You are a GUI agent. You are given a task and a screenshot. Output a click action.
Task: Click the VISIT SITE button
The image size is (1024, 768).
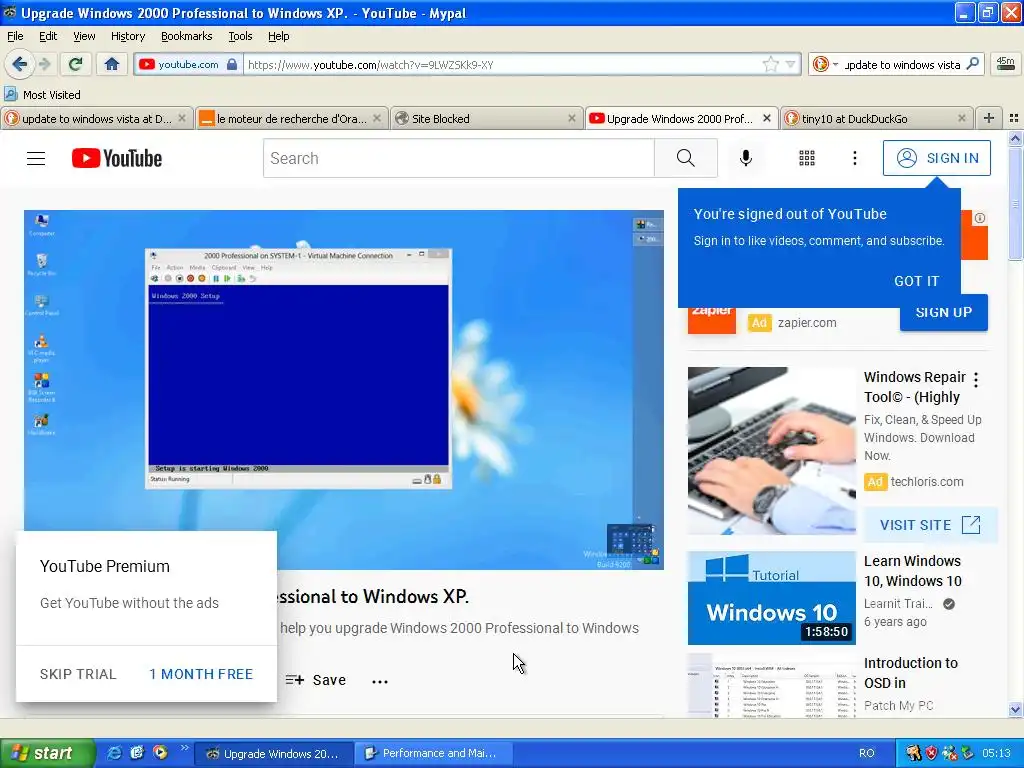pyautogui.click(x=930, y=525)
